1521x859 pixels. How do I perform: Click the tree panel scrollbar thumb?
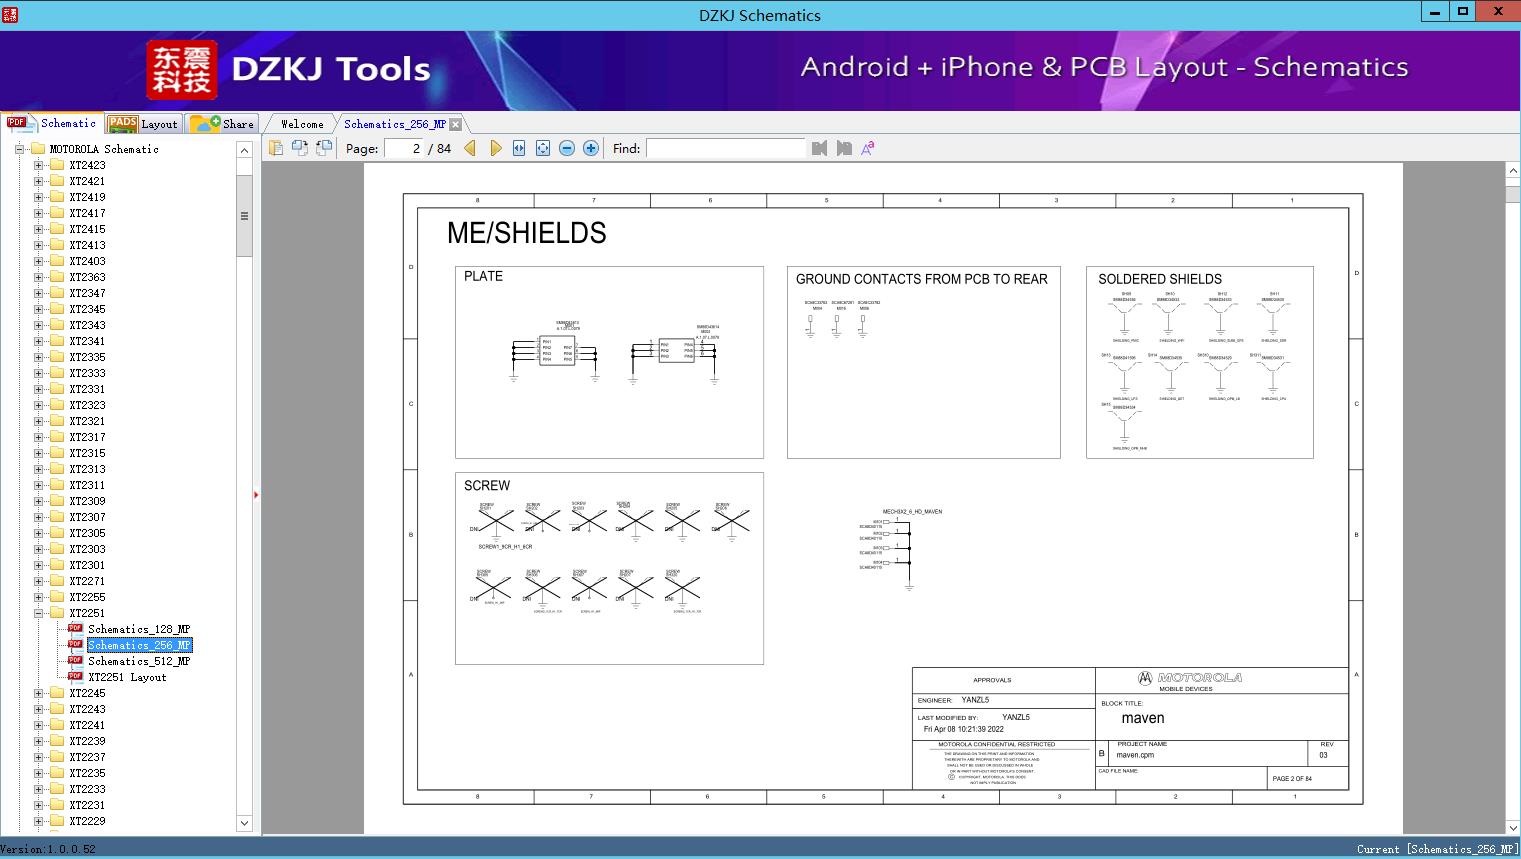(x=244, y=216)
